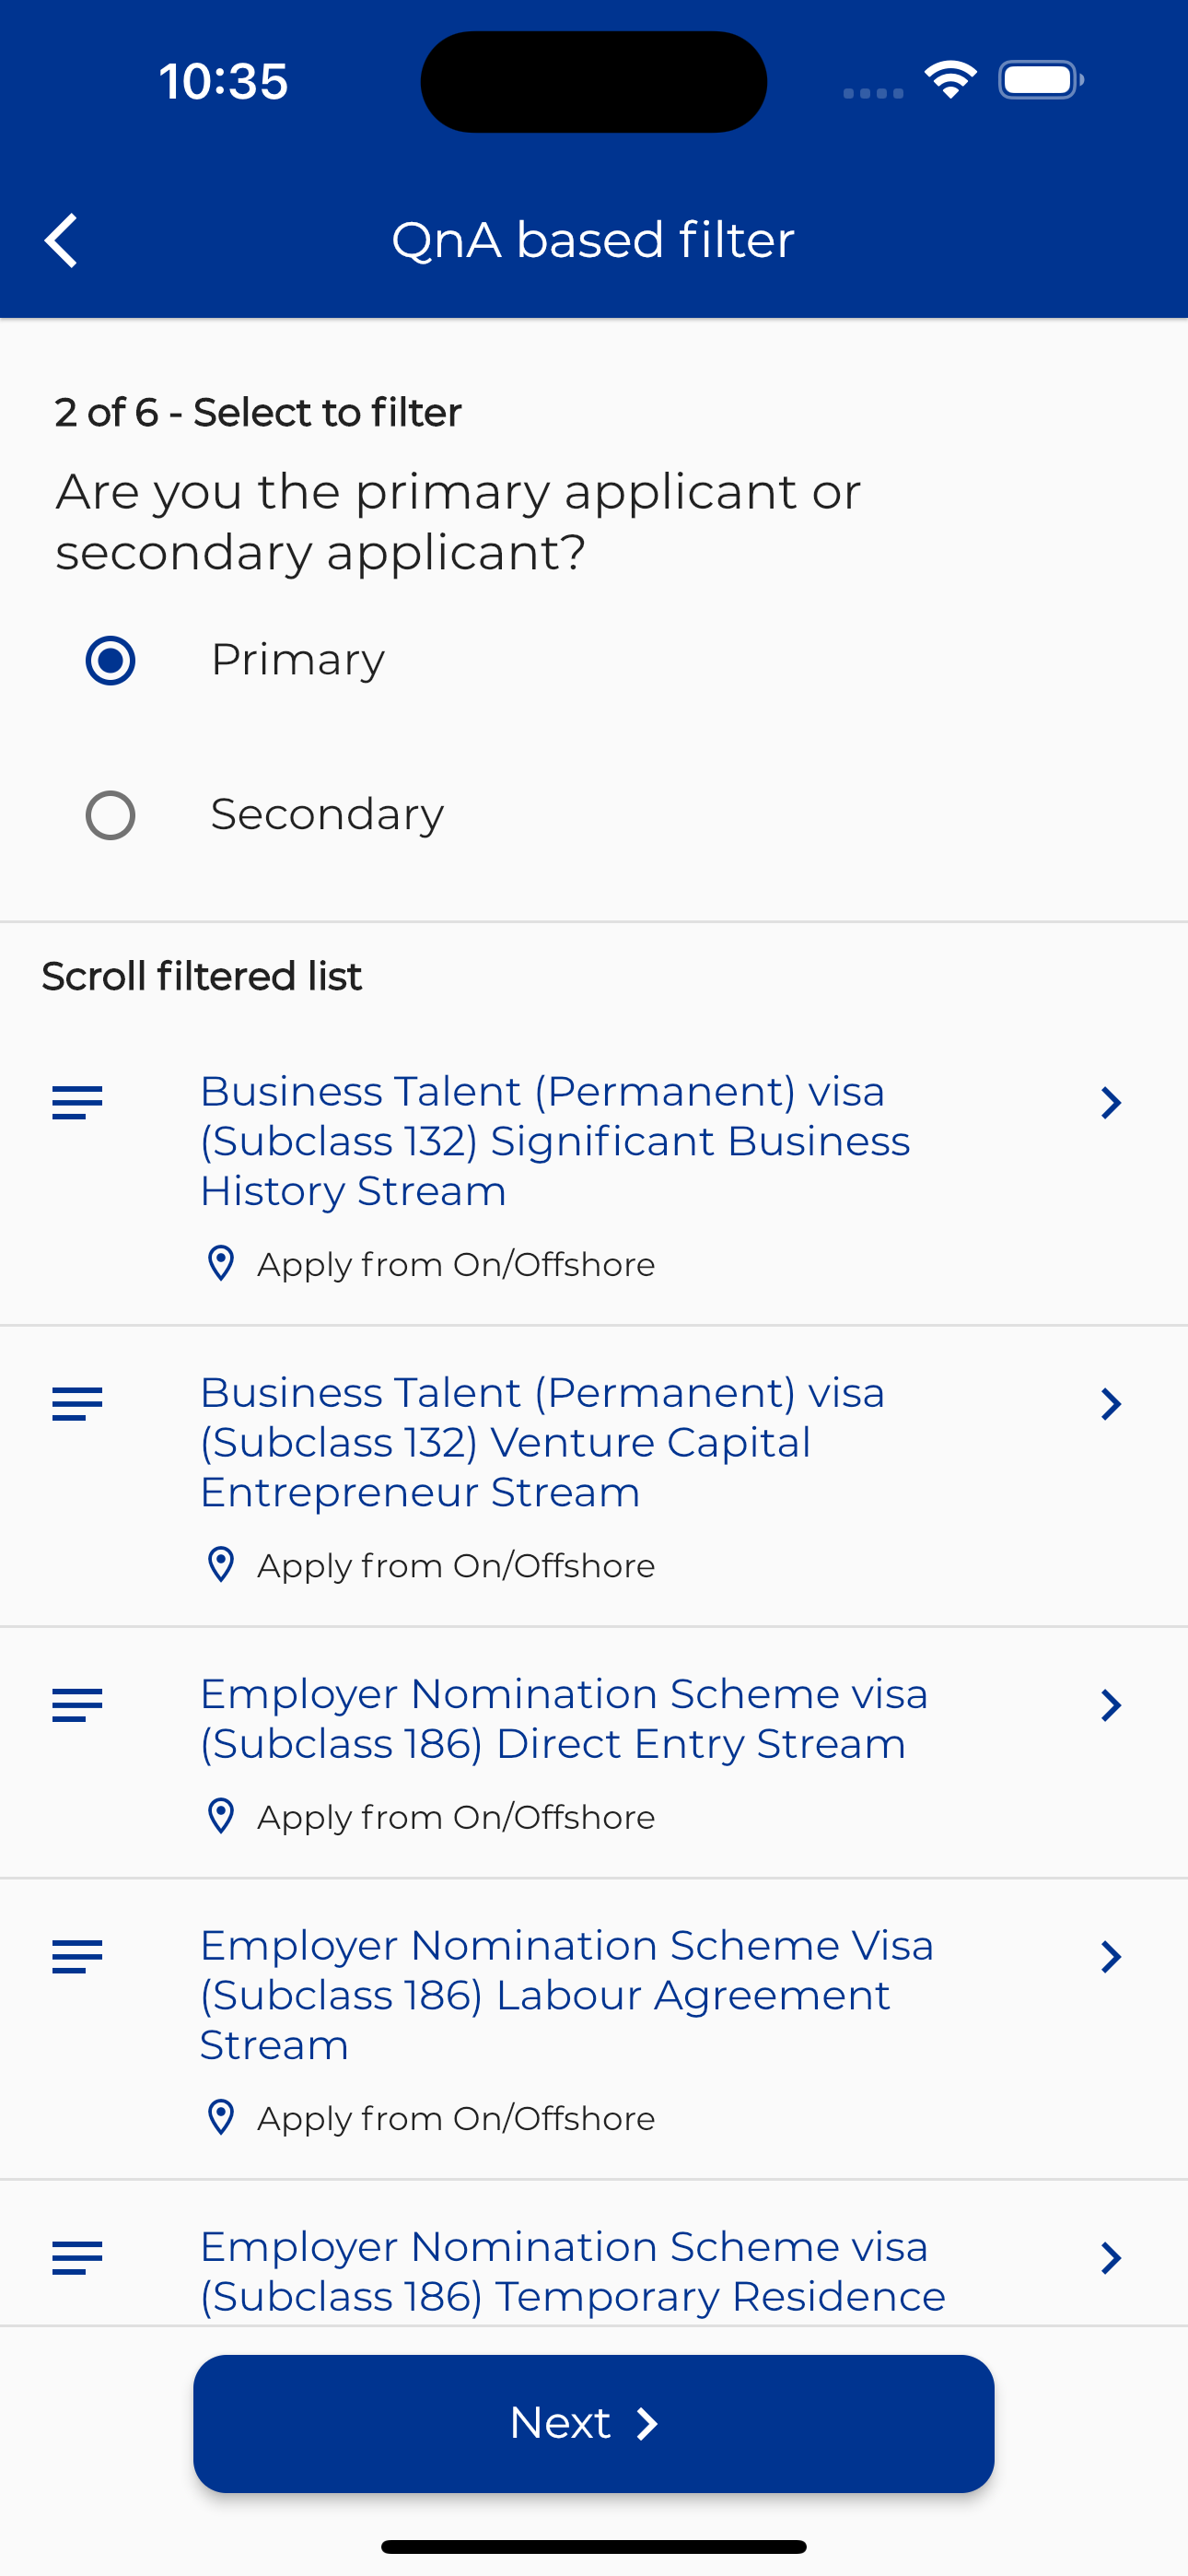Screen dimensions: 1188x2576
Task: Click list icon beside Significant Business History Stream
Action: coord(77,1102)
